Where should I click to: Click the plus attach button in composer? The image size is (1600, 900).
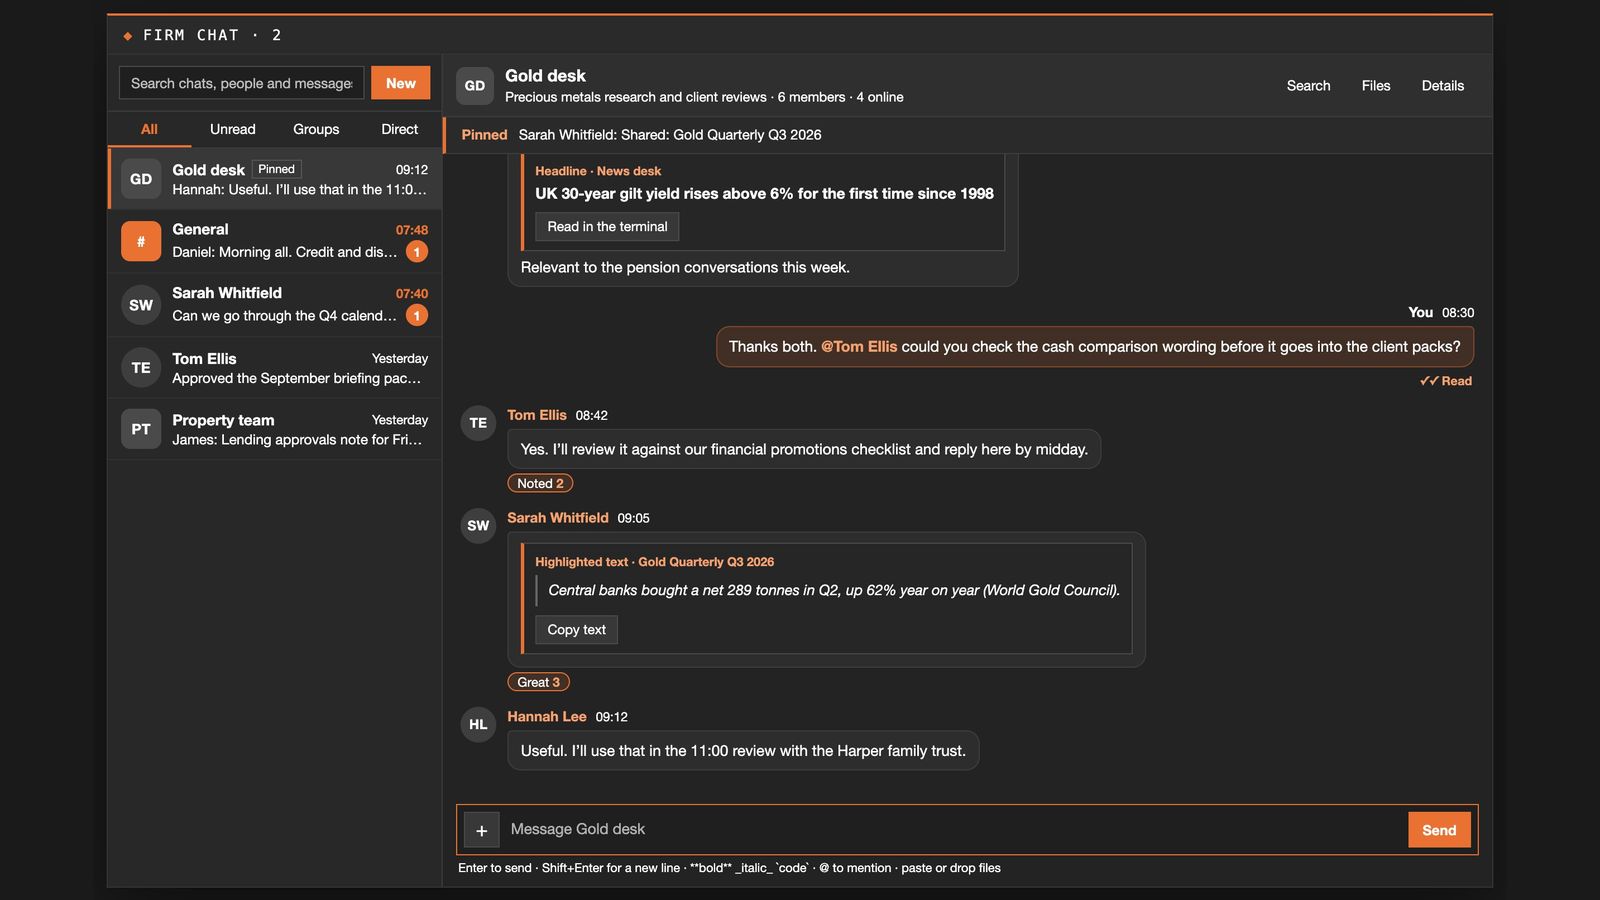pos(481,830)
